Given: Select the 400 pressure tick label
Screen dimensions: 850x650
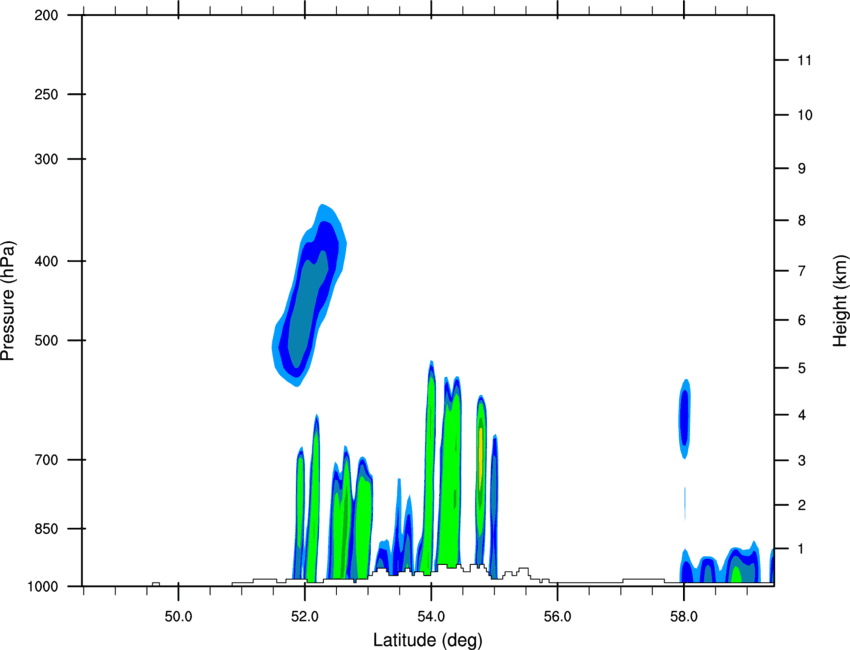Looking at the screenshot, I should click(46, 261).
